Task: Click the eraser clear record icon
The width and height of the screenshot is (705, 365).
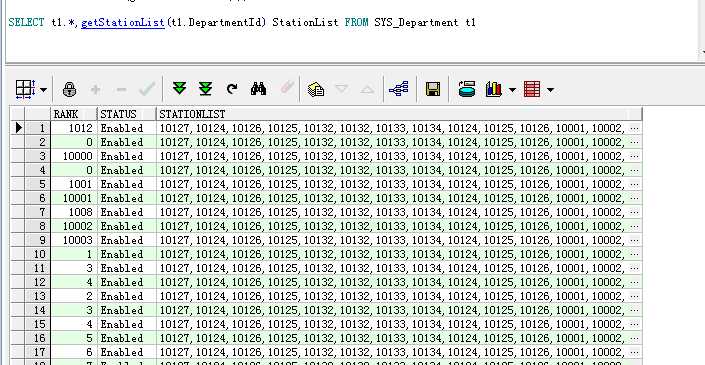Action: 287,88
